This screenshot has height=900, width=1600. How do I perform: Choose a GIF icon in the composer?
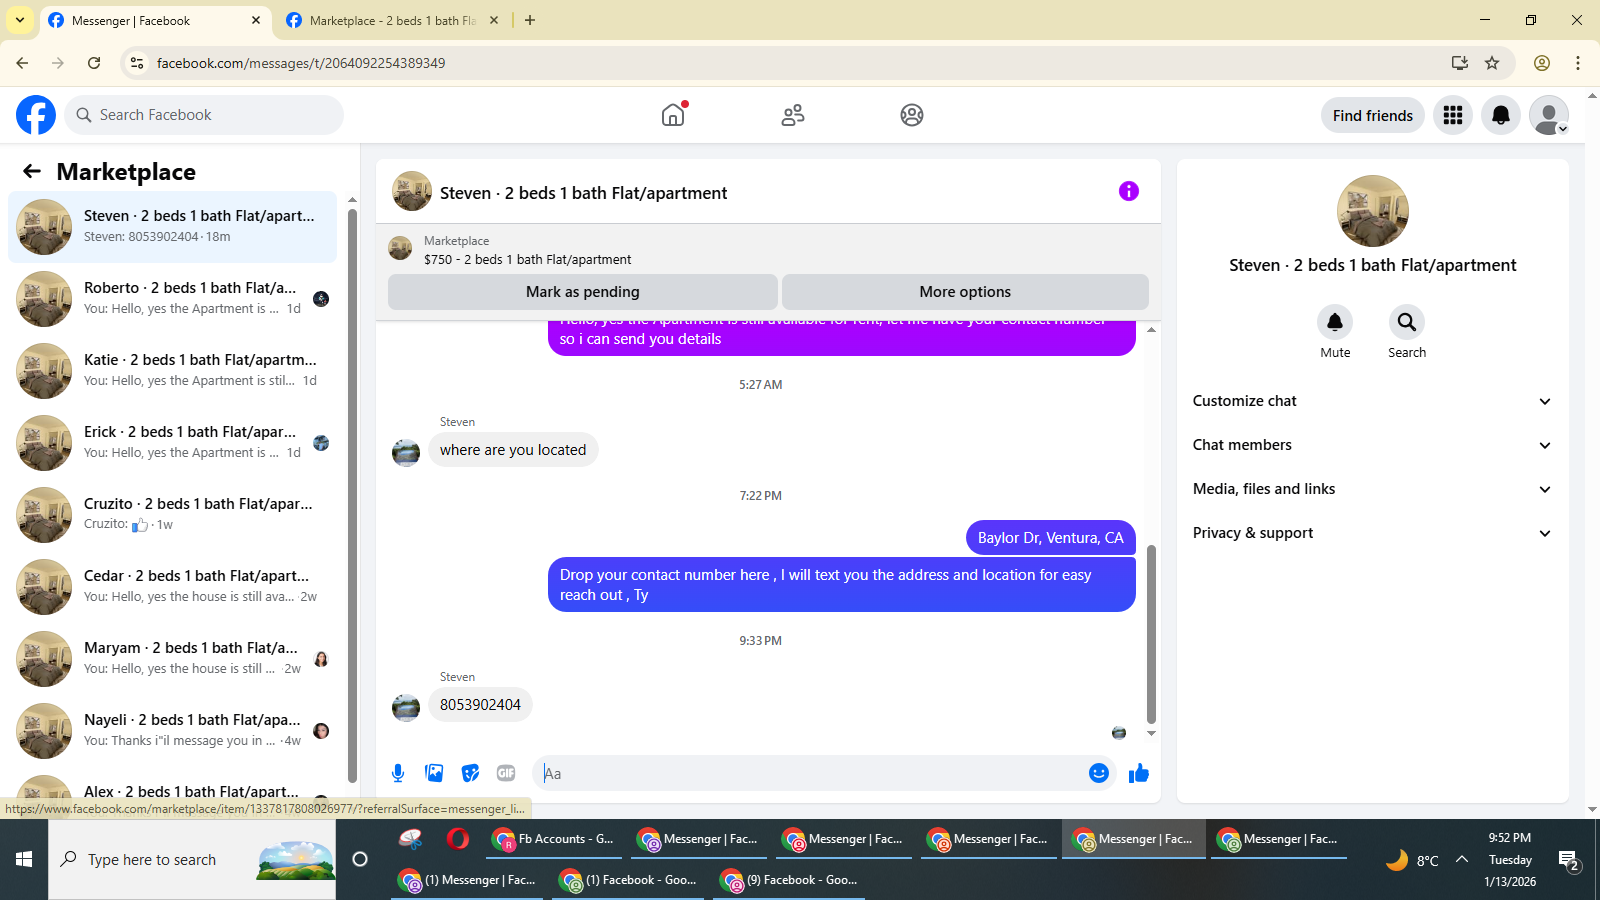(506, 773)
